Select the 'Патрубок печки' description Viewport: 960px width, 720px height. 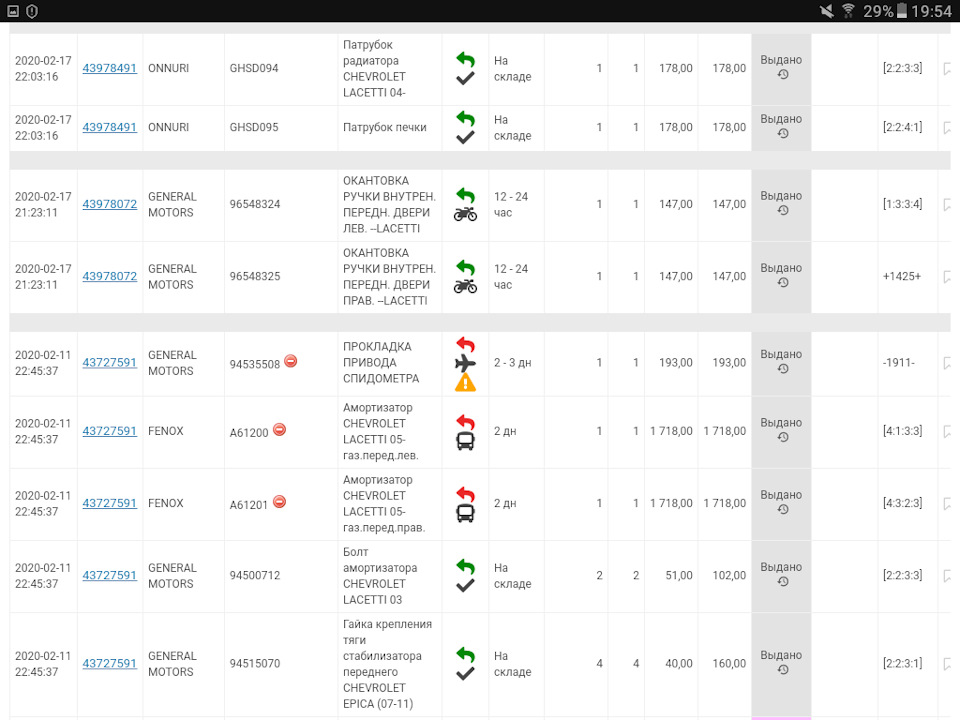(x=384, y=127)
